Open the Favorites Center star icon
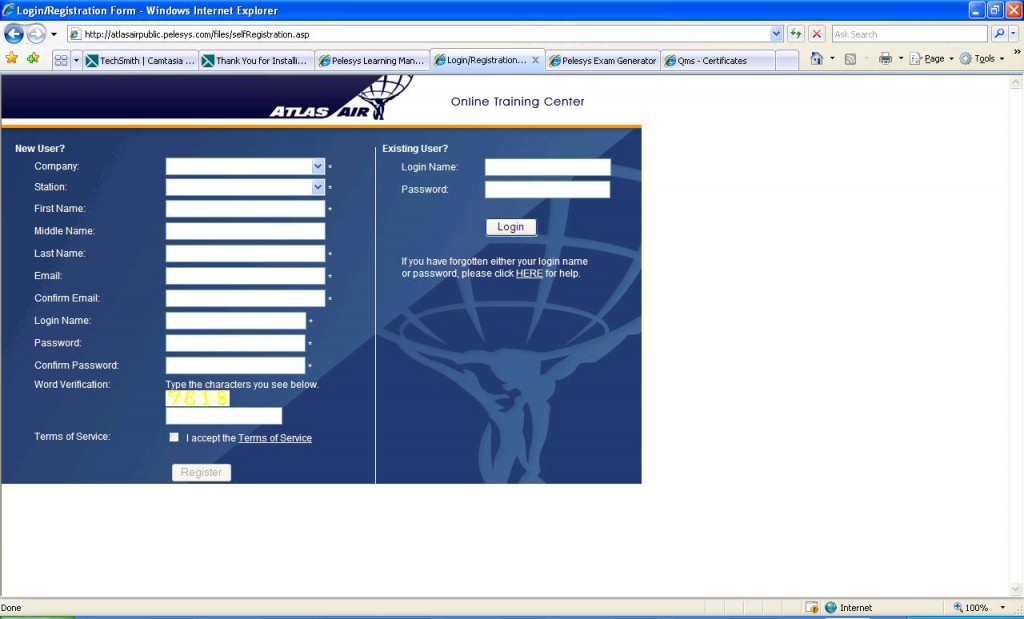 (11, 59)
